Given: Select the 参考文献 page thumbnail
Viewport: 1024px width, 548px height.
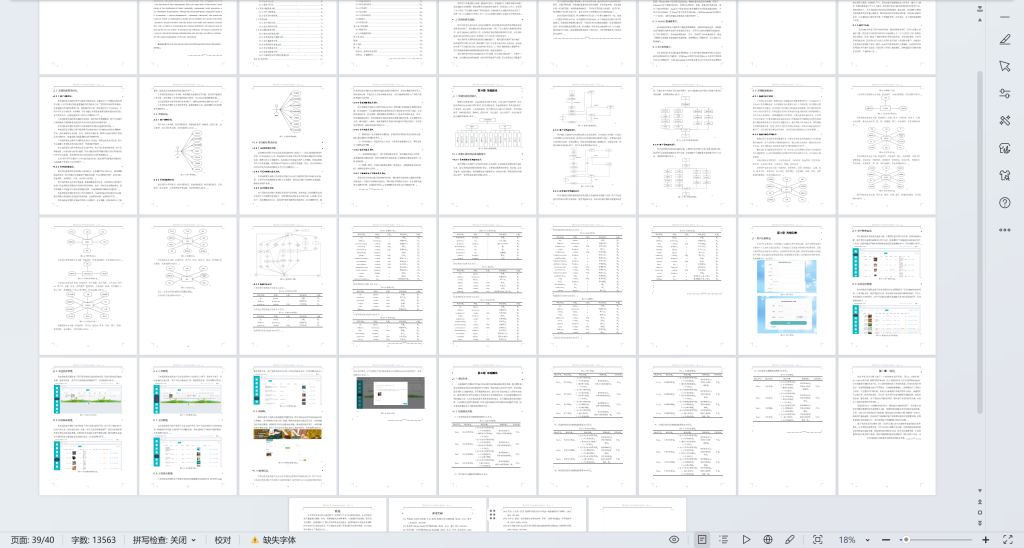Looking at the screenshot, I should tap(437, 515).
